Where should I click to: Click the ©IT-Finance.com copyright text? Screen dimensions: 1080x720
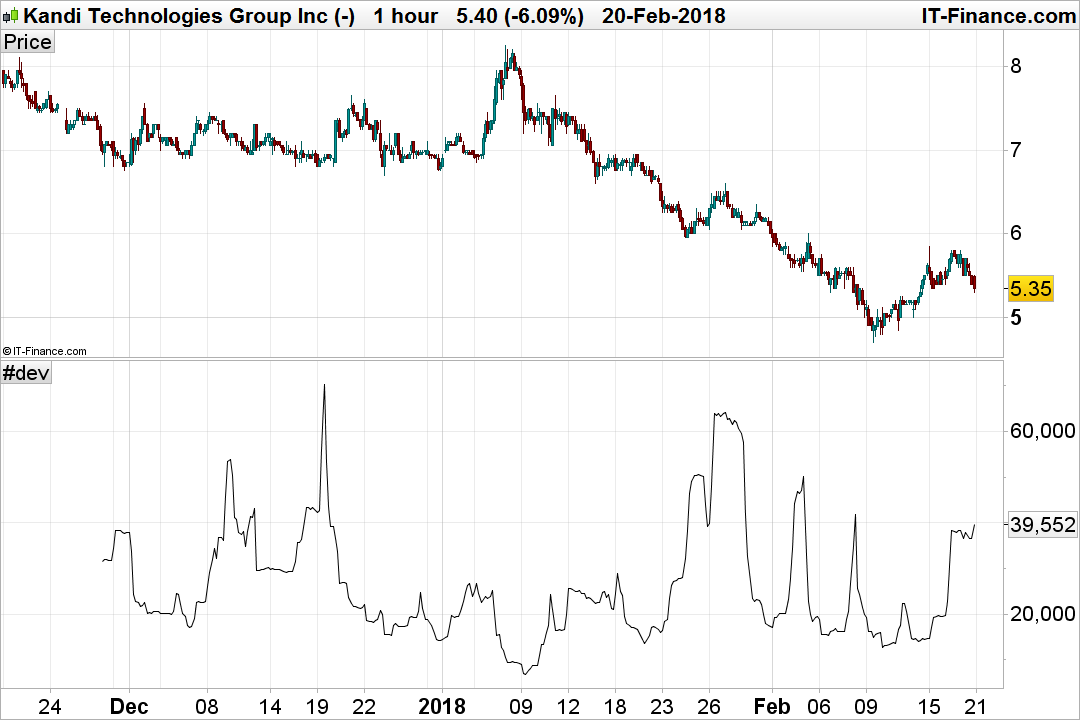[x=44, y=351]
